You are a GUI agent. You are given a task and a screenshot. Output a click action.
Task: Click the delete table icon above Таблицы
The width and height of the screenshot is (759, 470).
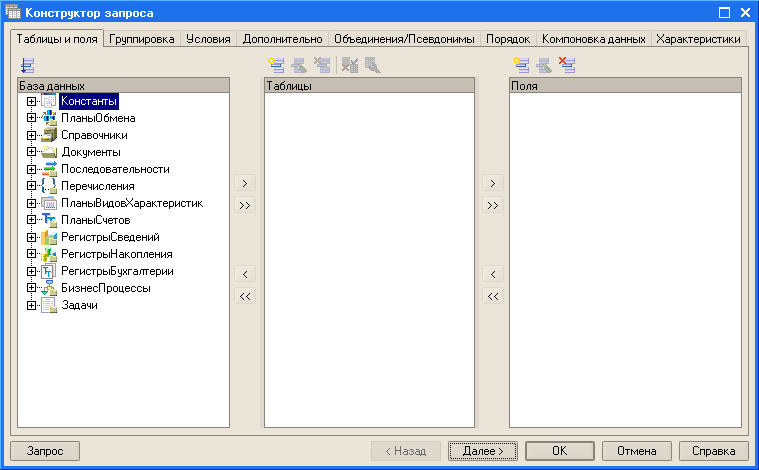pyautogui.click(x=321, y=66)
